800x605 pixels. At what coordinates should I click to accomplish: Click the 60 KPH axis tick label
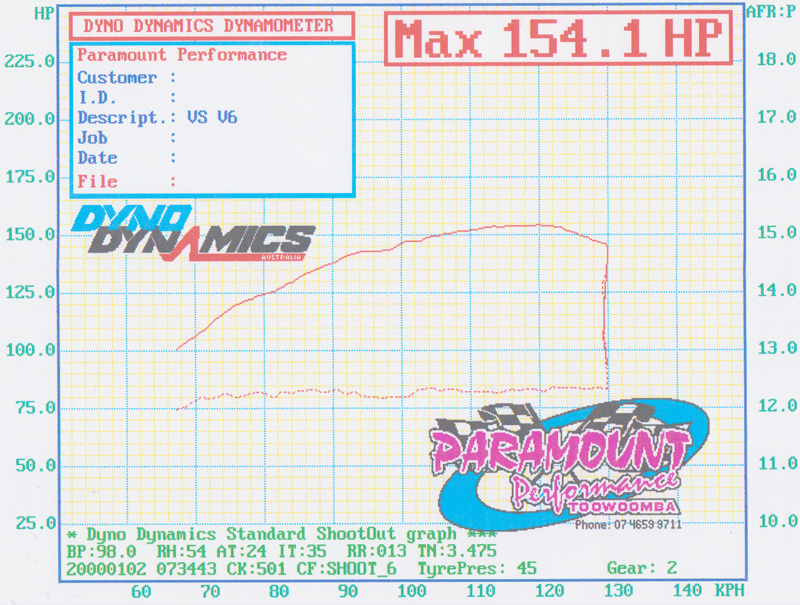point(141,591)
